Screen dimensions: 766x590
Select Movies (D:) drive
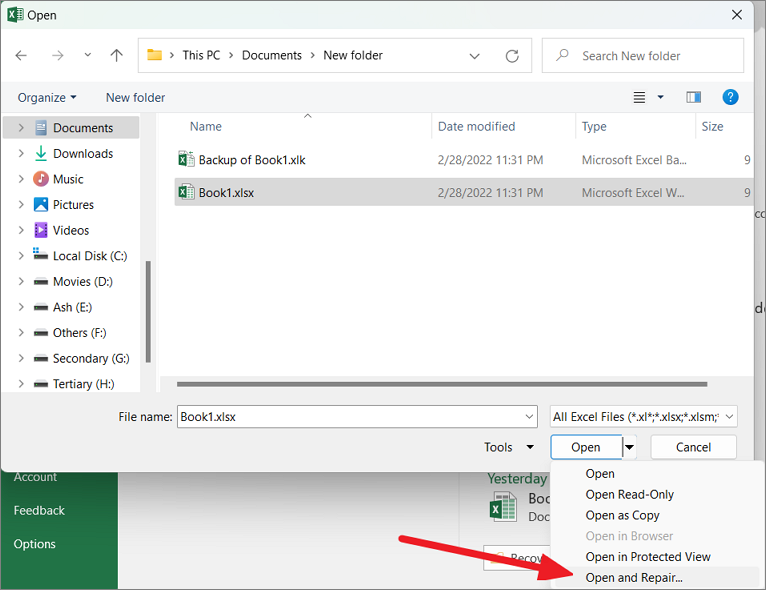pos(83,282)
